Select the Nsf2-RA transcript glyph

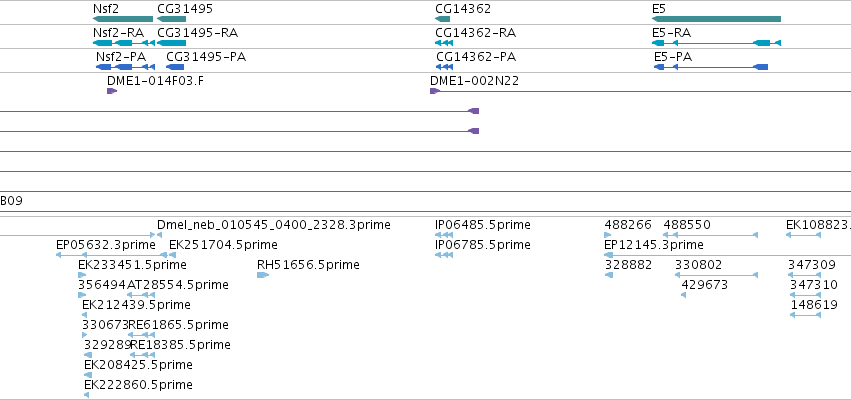coord(124,43)
